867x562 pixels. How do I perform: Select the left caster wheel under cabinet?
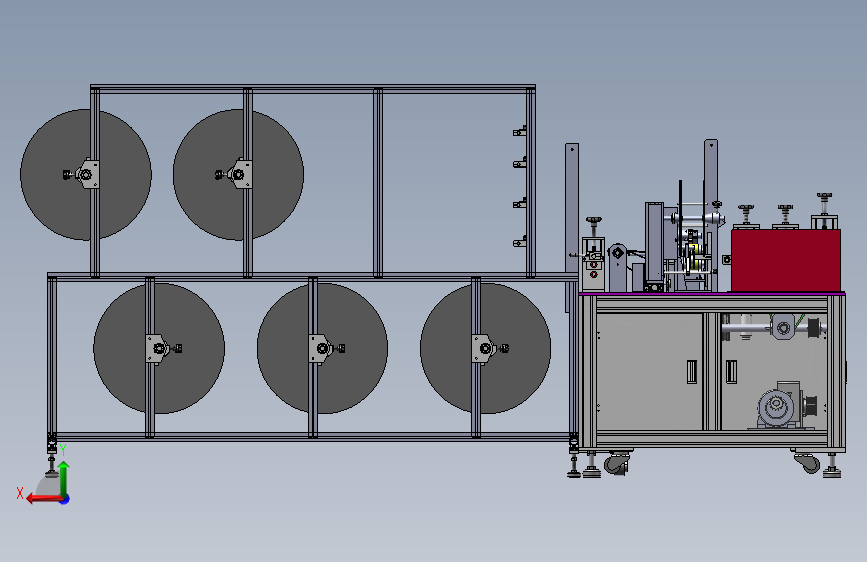pyautogui.click(x=617, y=463)
